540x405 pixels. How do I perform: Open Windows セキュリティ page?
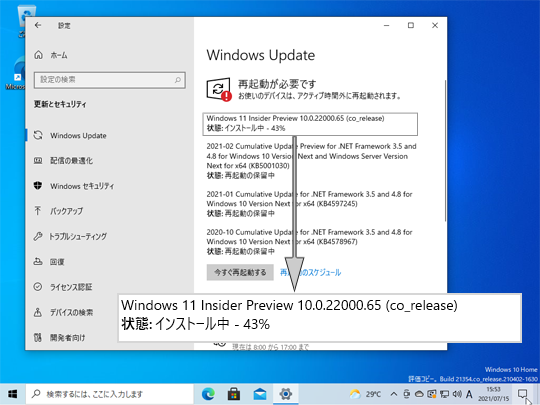click(74, 186)
